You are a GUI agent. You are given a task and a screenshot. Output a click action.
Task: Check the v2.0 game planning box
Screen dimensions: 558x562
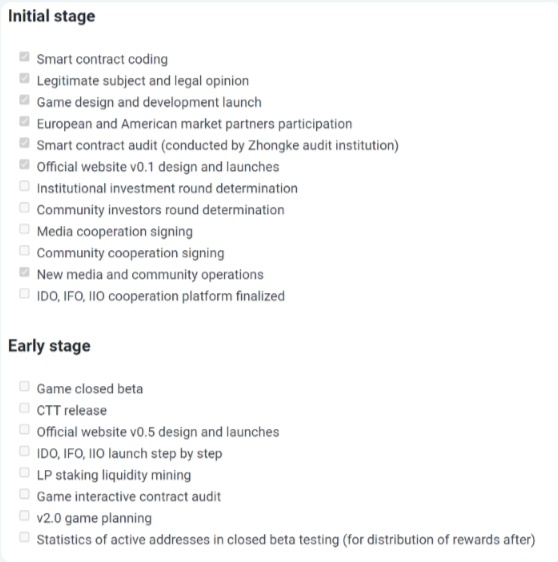pyautogui.click(x=24, y=515)
